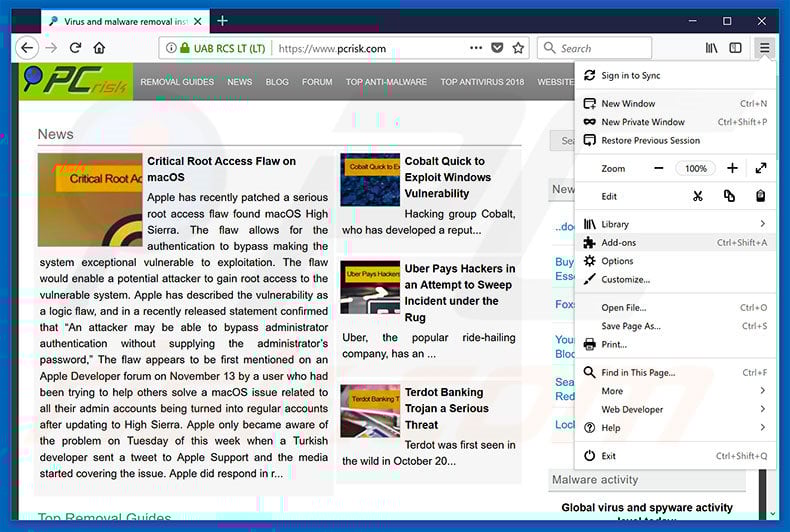Screen dimensions: 790x532
Task: Click the PCrisk site logo
Action: [x=76, y=81]
